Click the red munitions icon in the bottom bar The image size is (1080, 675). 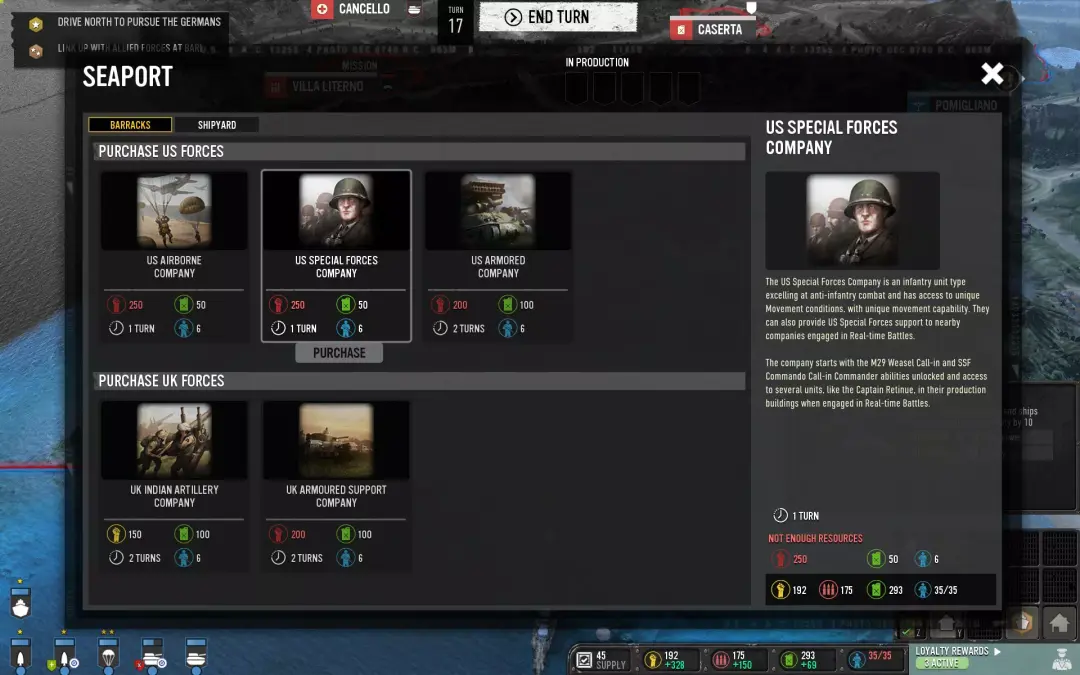[x=720, y=661]
